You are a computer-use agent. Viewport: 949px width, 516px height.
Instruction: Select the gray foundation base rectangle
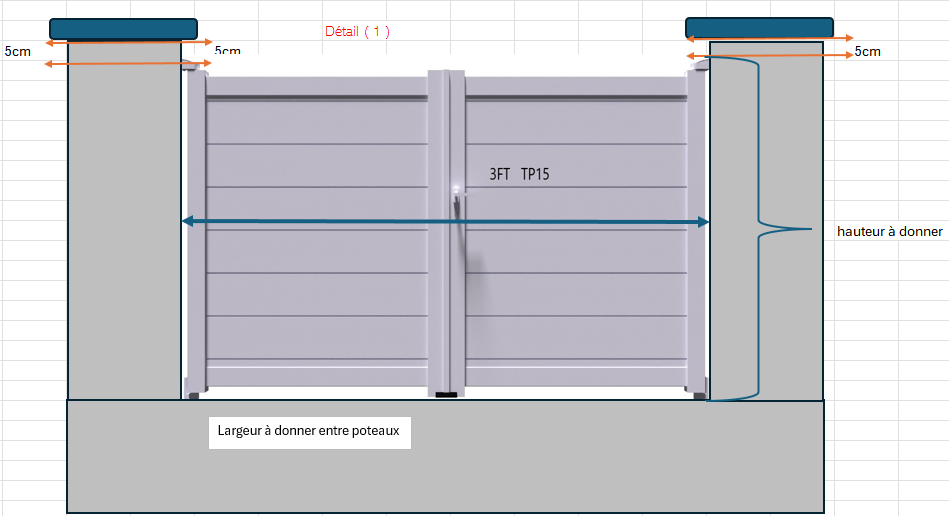pos(445,470)
